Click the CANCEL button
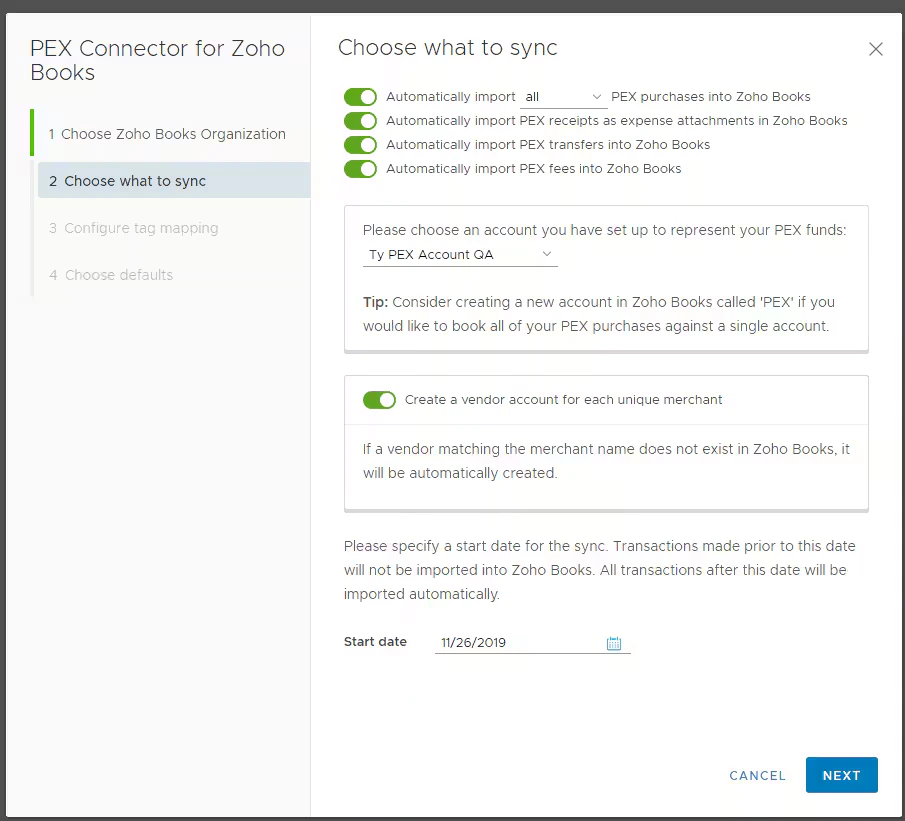The image size is (905, 821). [757, 775]
